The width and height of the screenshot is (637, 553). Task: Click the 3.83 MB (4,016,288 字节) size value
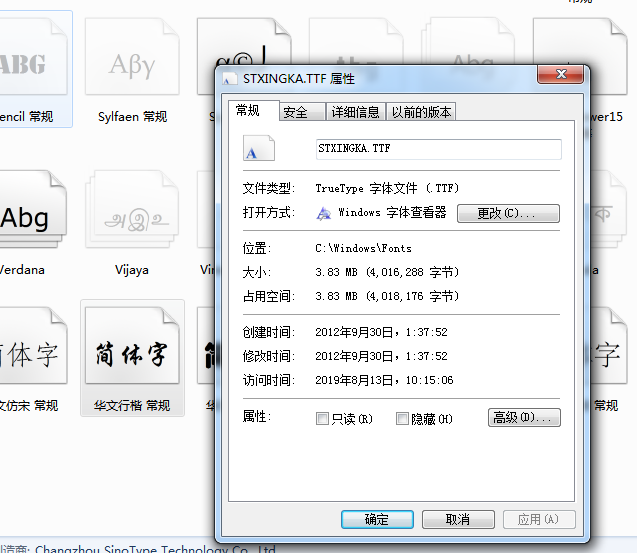tap(387, 272)
